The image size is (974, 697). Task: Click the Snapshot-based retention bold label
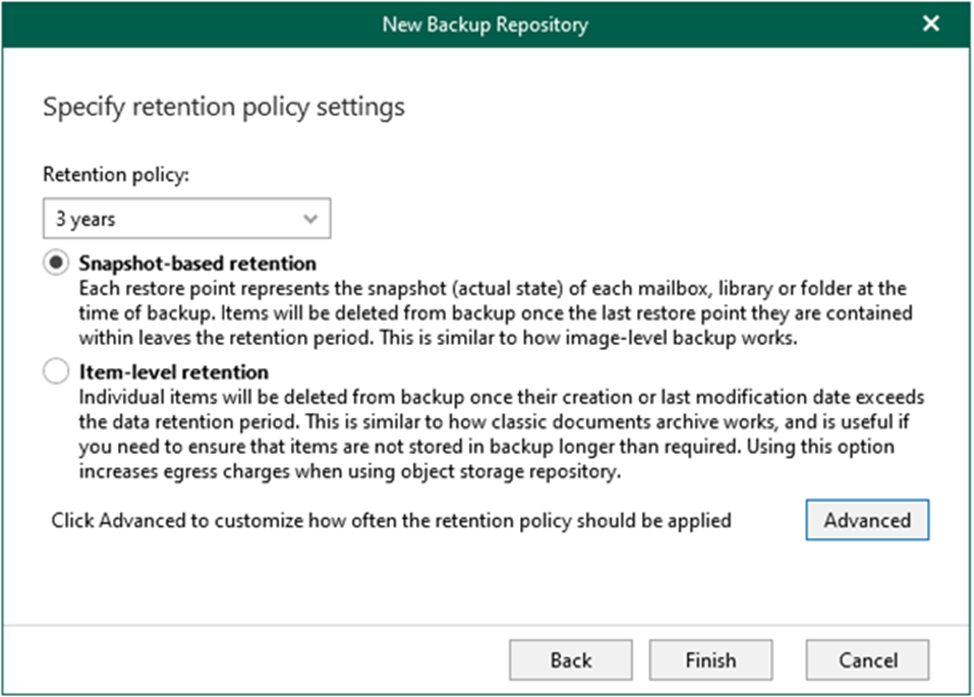coord(198,263)
